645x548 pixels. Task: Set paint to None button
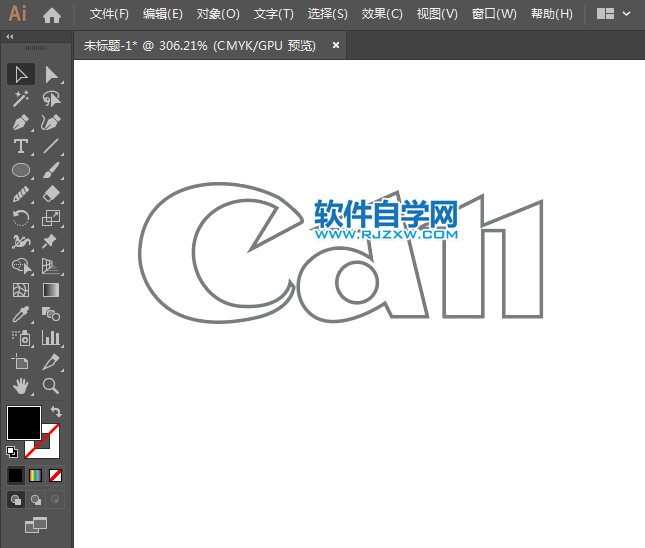pyautogui.click(x=56, y=476)
